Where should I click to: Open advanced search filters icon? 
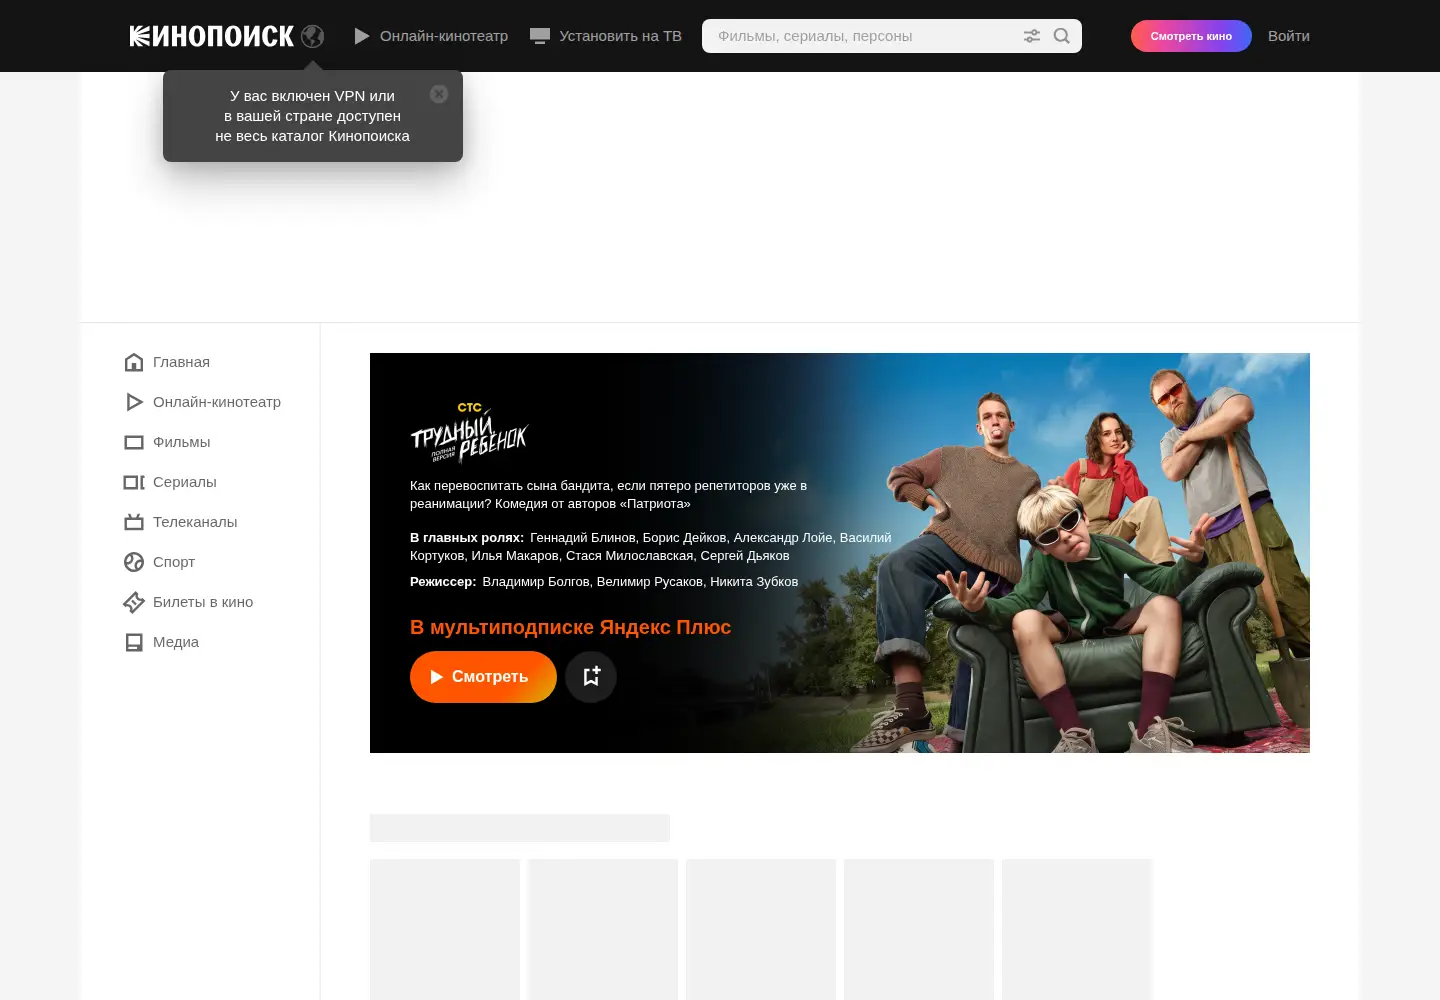click(1032, 36)
